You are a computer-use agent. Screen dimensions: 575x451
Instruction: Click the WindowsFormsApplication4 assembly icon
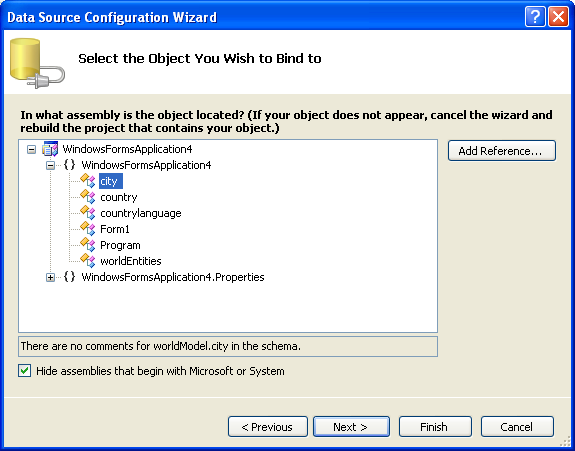pos(50,149)
